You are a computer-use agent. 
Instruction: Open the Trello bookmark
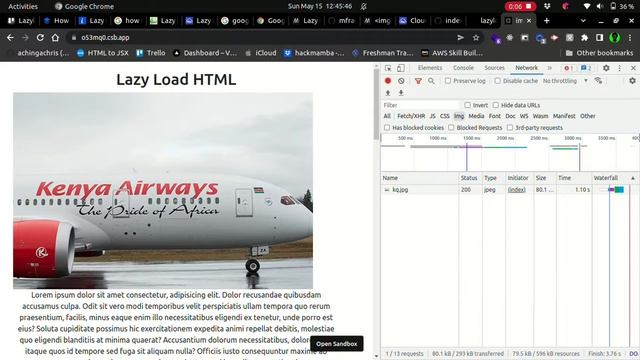point(151,53)
